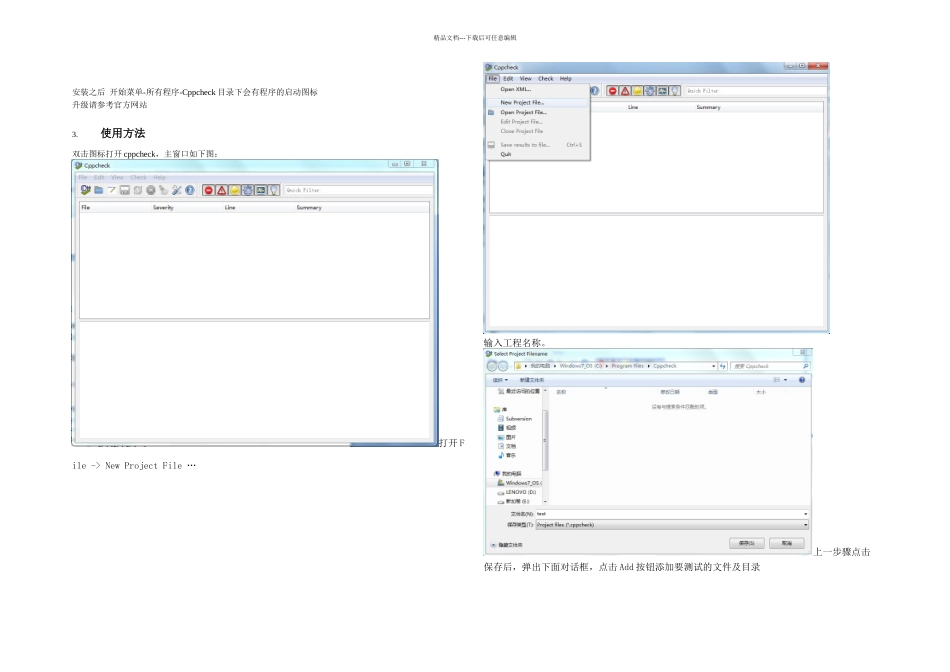Click Quick Filter field in window with File menu
Image resolution: width=950 pixels, height=672 pixels.
[755, 91]
